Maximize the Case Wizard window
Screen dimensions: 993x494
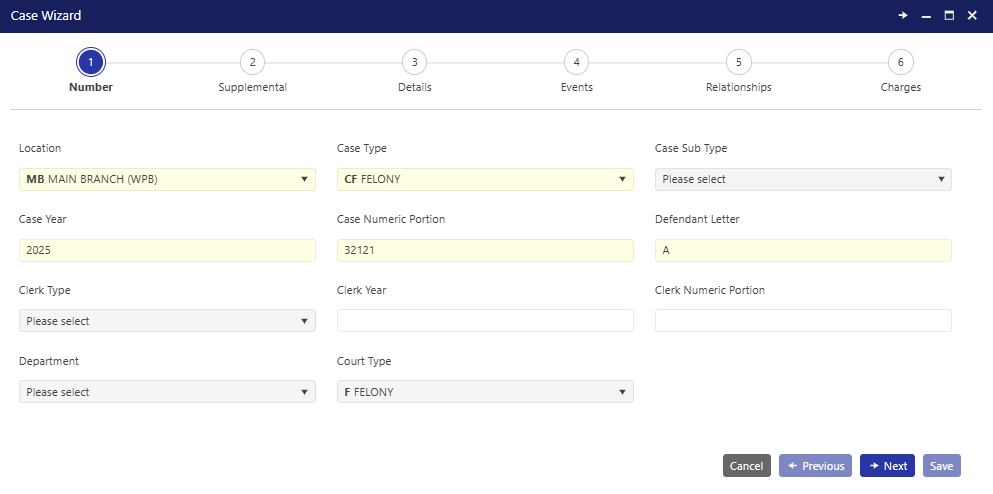click(949, 16)
